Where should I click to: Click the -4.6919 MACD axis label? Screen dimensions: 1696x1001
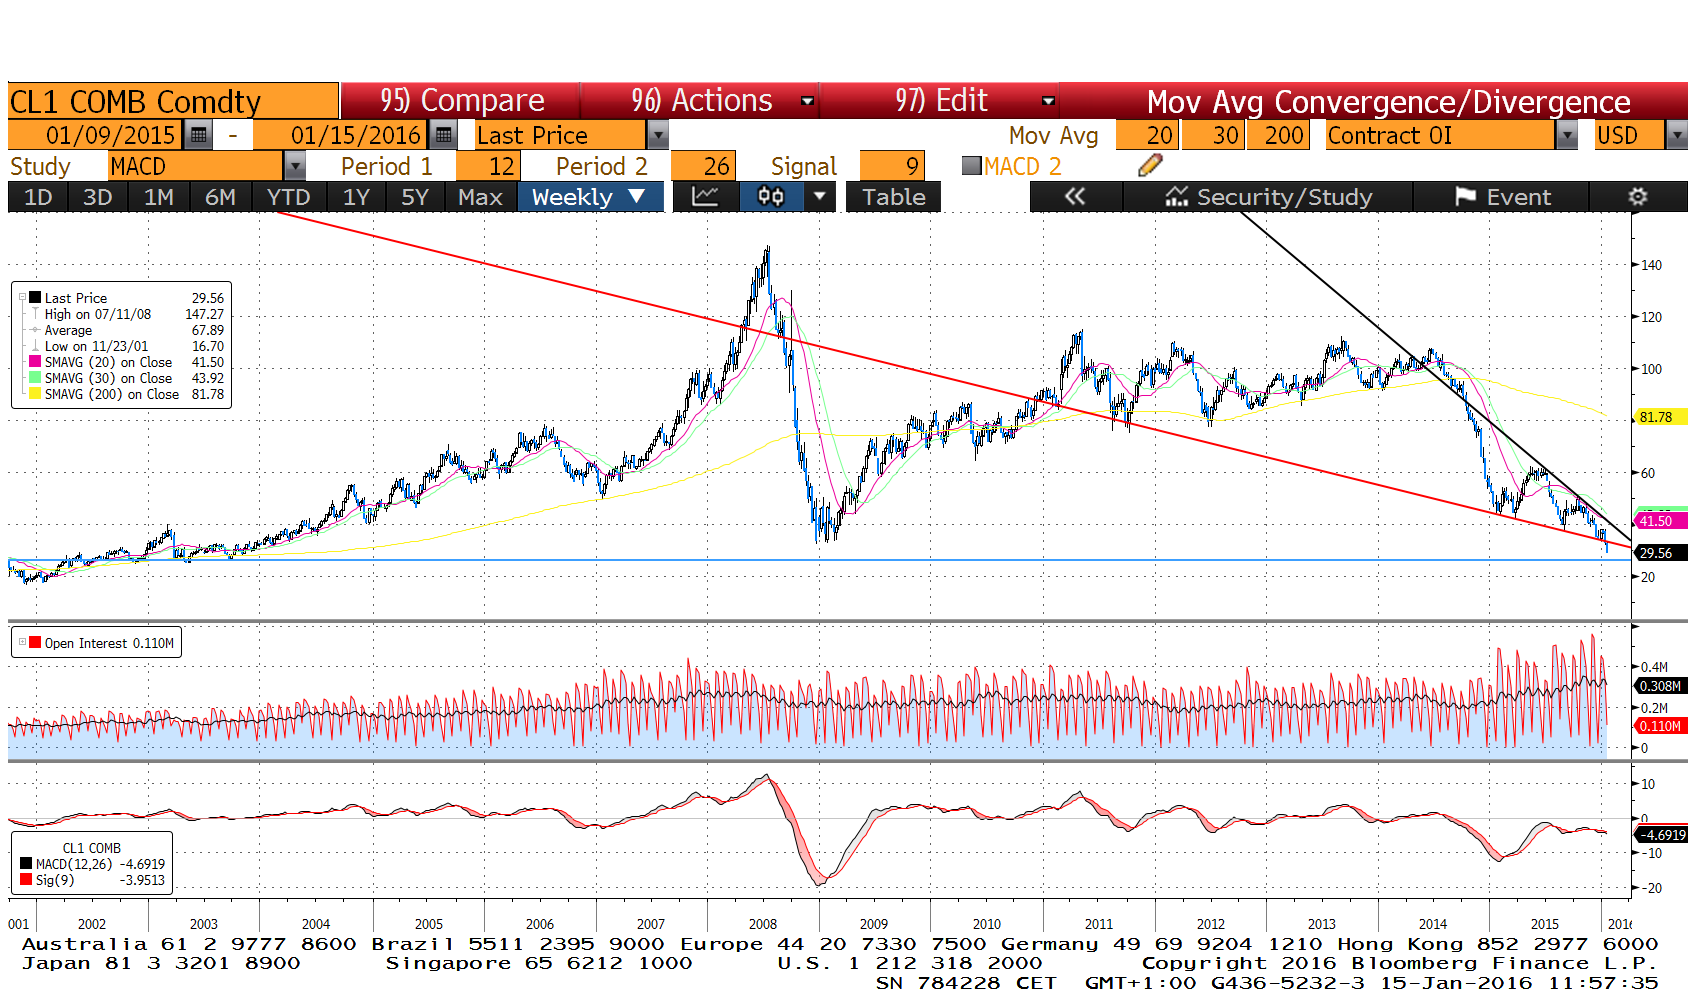point(1660,833)
